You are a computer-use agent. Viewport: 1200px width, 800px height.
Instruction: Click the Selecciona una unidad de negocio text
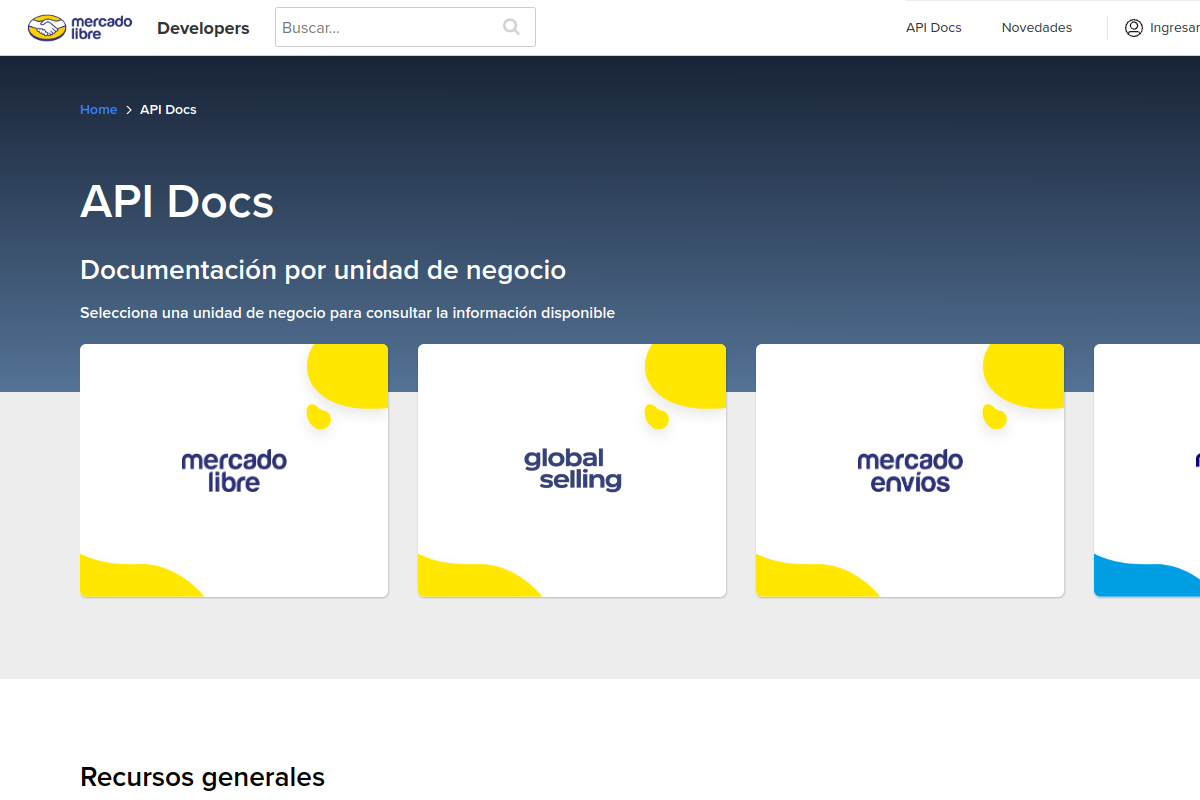(347, 313)
